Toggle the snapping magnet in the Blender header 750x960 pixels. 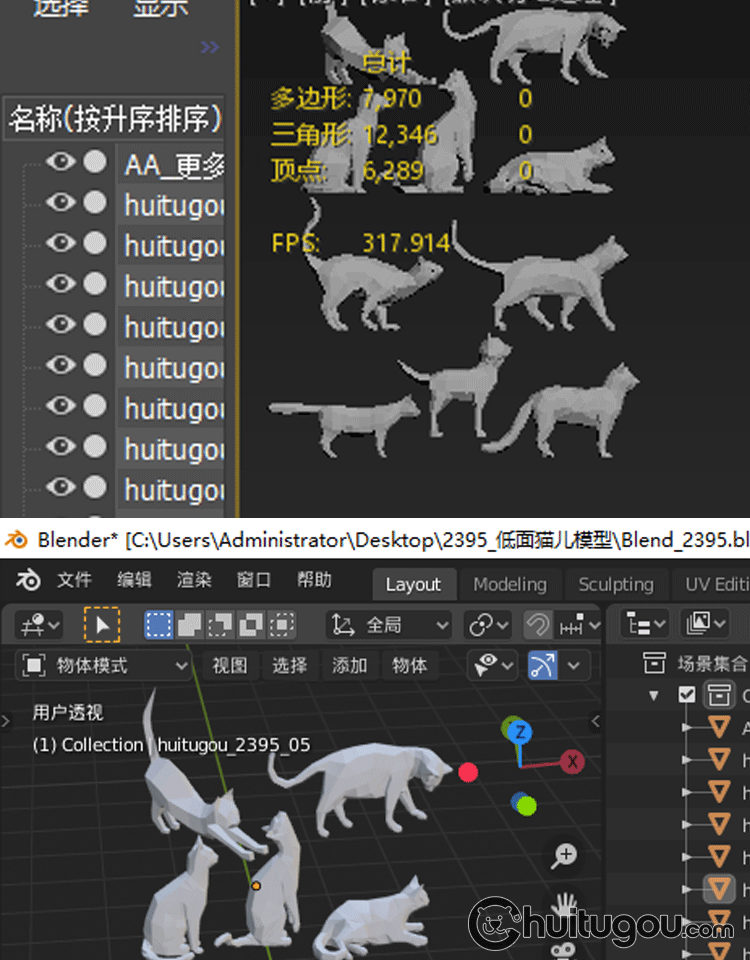pyautogui.click(x=538, y=625)
